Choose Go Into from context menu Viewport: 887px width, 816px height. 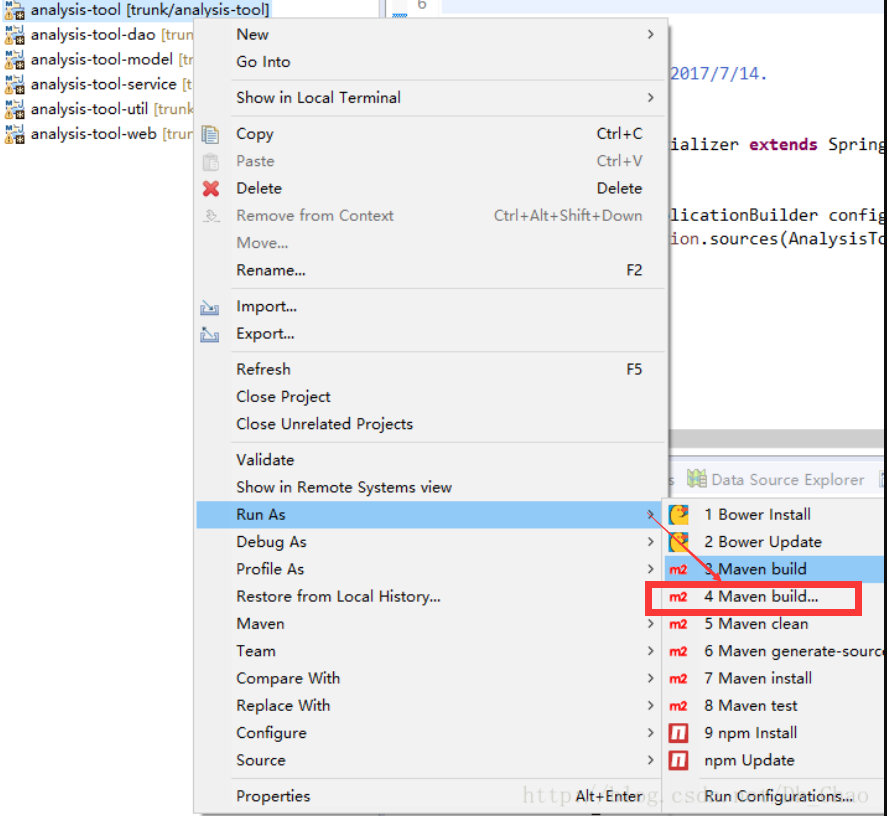[x=430, y=62]
